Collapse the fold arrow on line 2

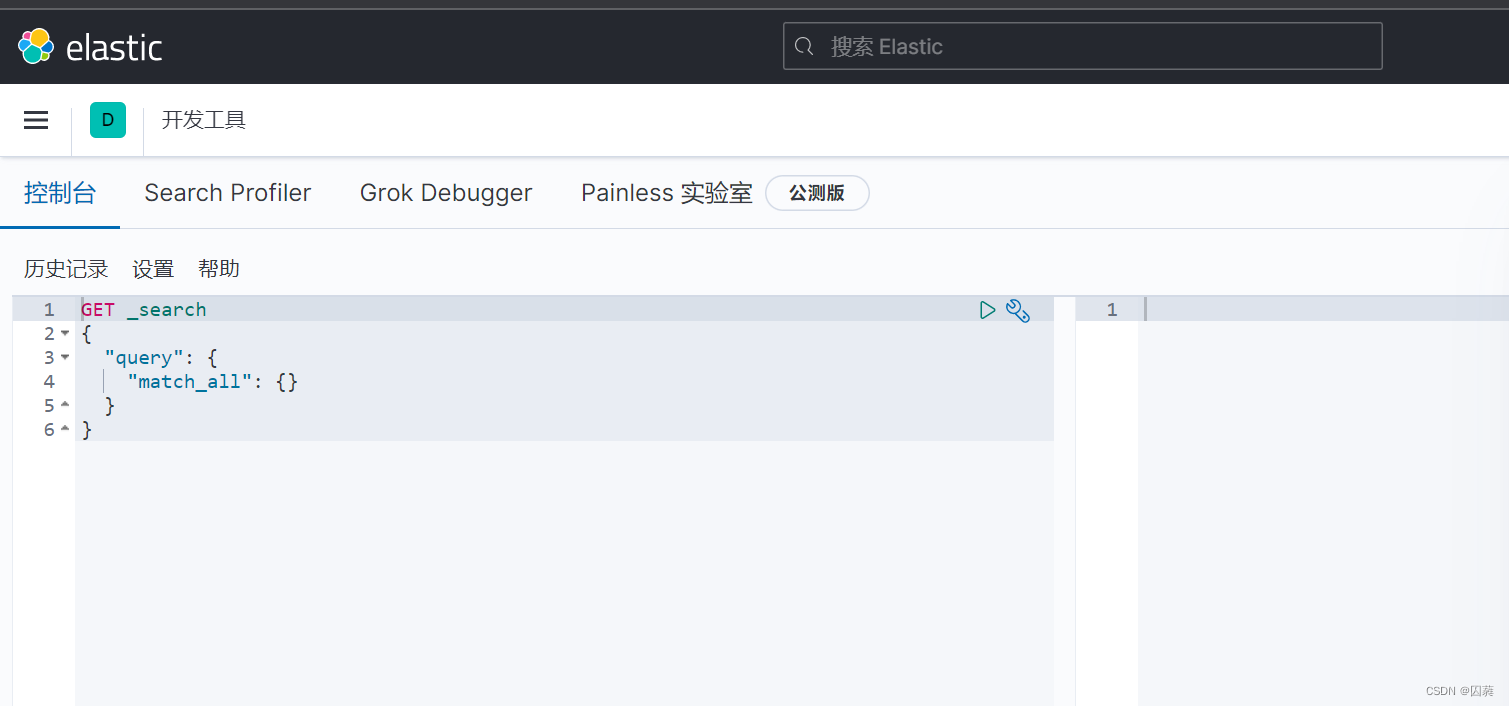pos(65,333)
